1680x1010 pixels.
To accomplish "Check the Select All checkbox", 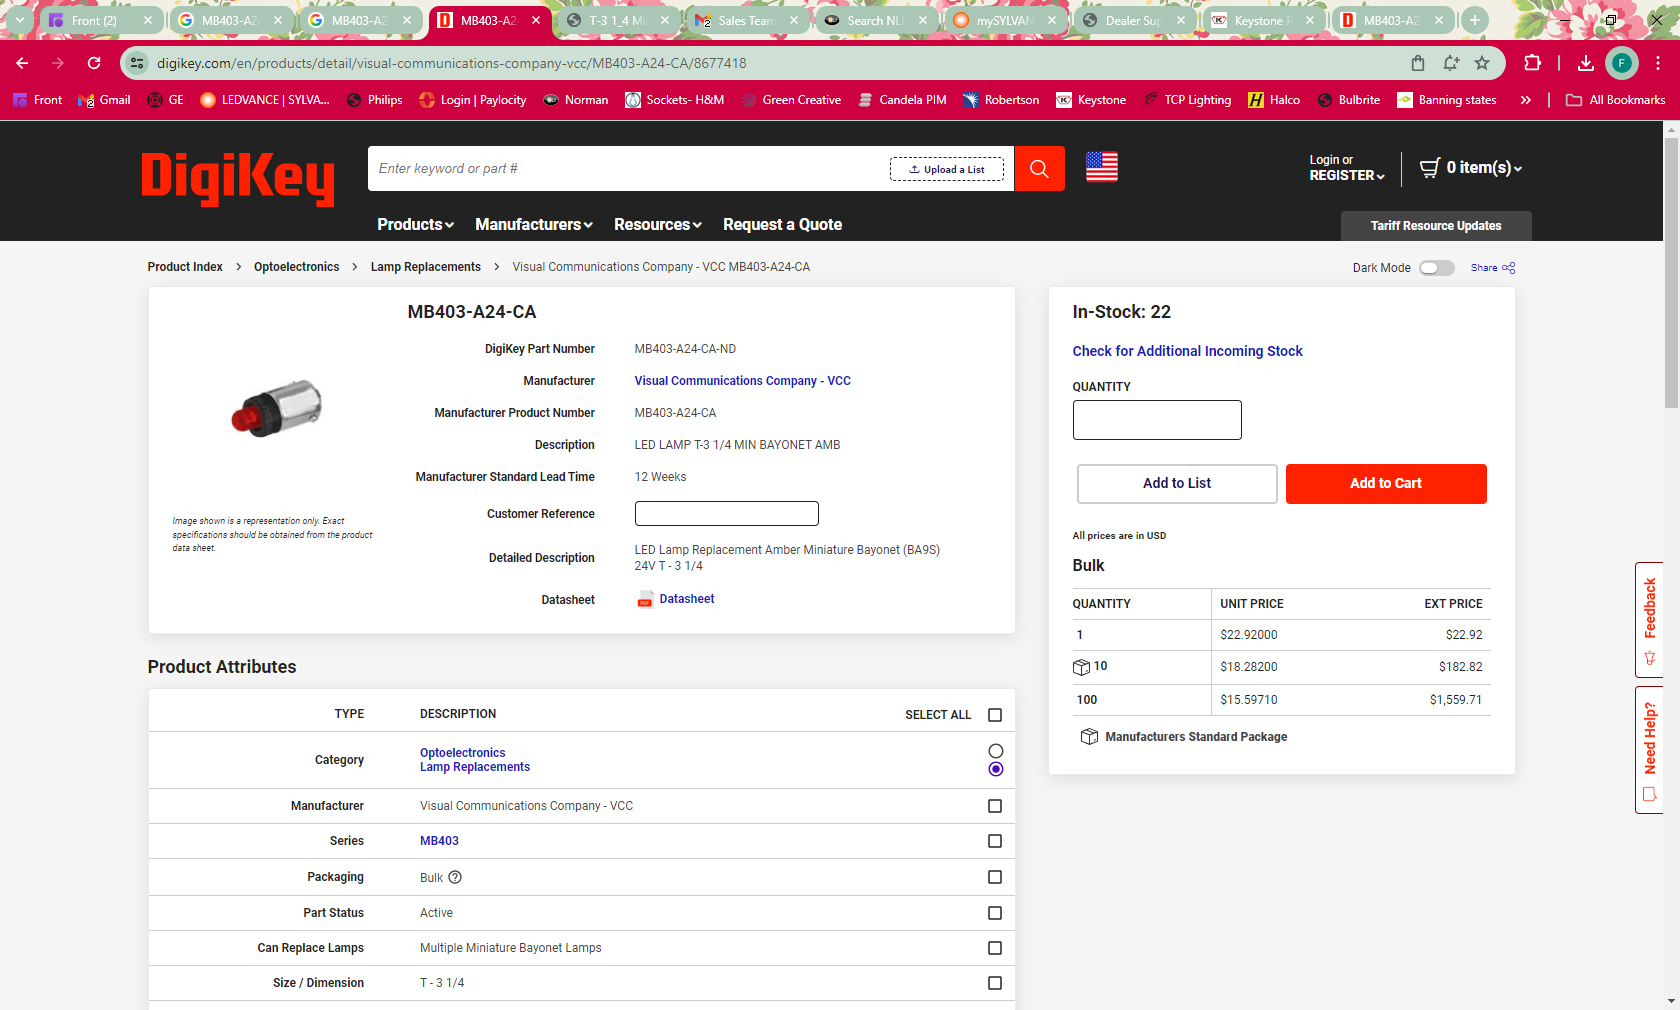I will click(994, 715).
